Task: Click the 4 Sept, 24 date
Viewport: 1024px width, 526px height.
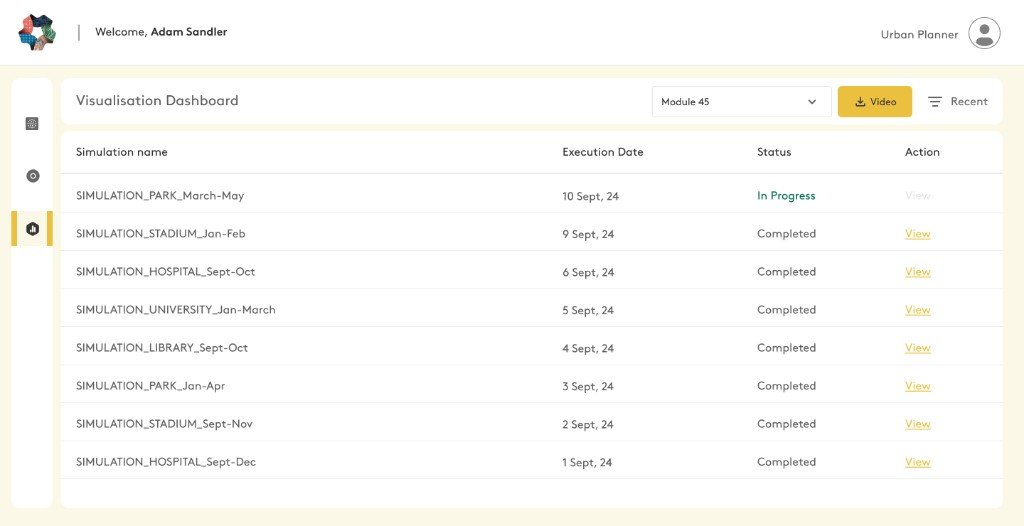Action: tap(588, 348)
